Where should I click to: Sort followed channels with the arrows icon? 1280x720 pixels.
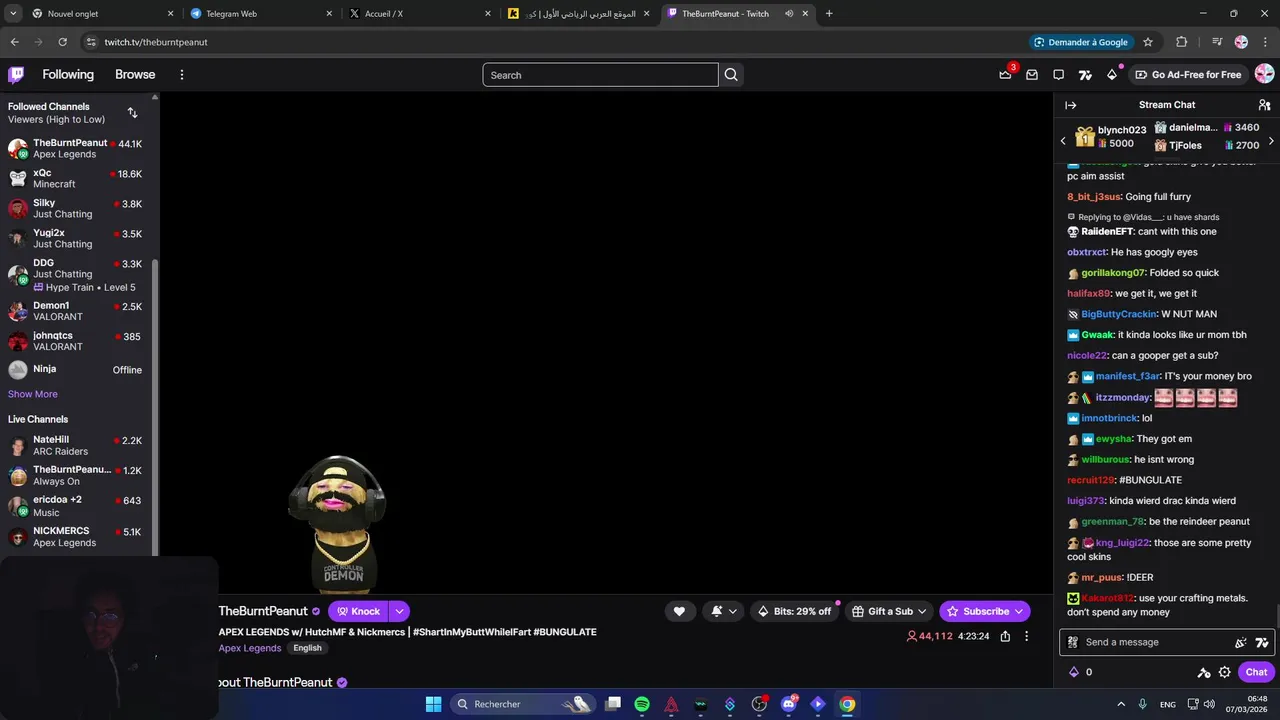[x=132, y=112]
